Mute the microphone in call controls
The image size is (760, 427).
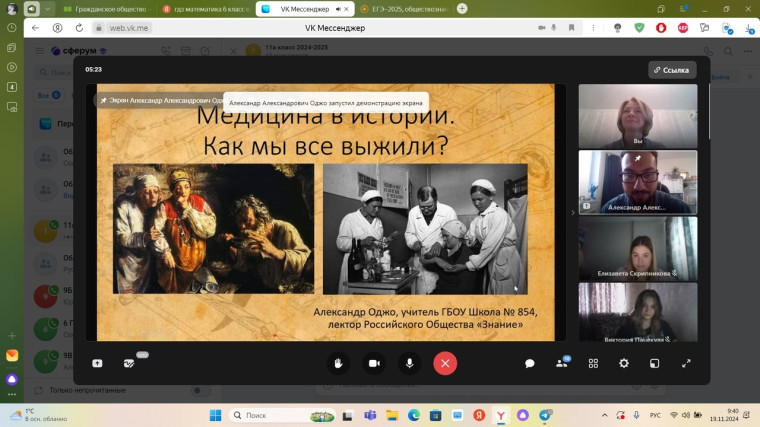point(410,364)
